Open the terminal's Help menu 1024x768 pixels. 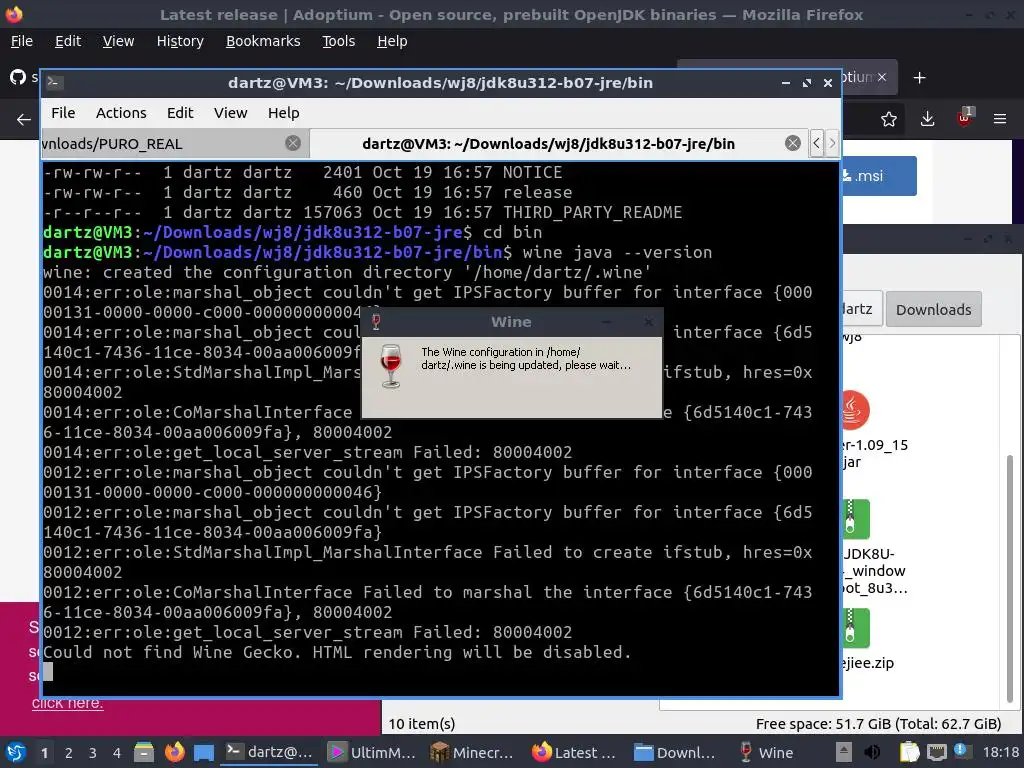tap(283, 113)
